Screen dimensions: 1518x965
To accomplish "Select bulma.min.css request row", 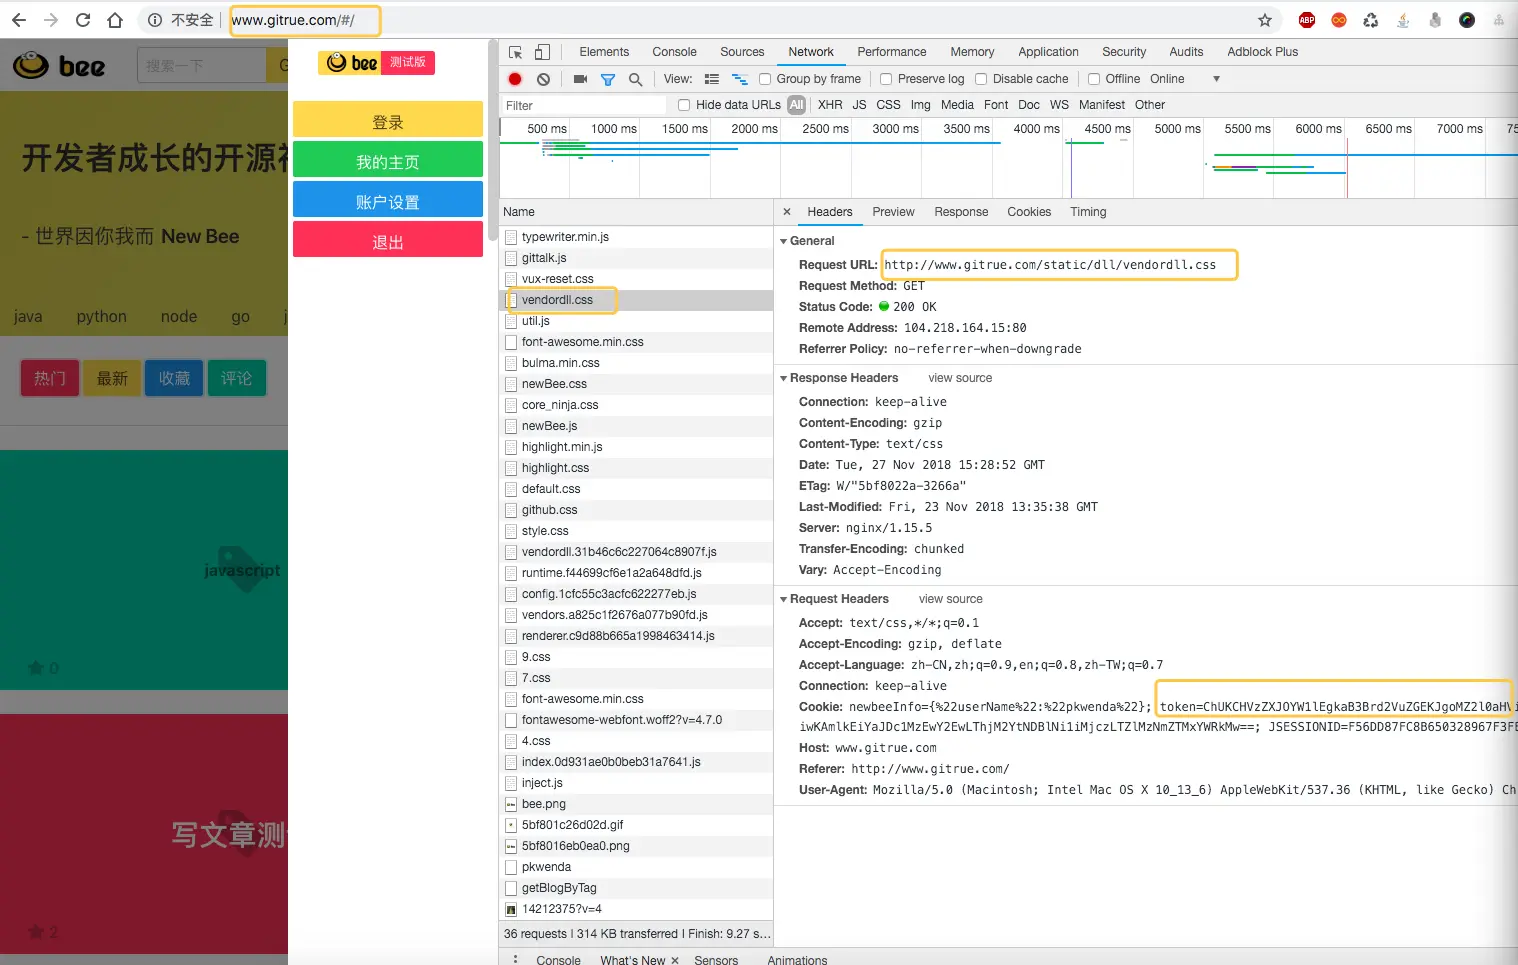I will click(x=636, y=363).
